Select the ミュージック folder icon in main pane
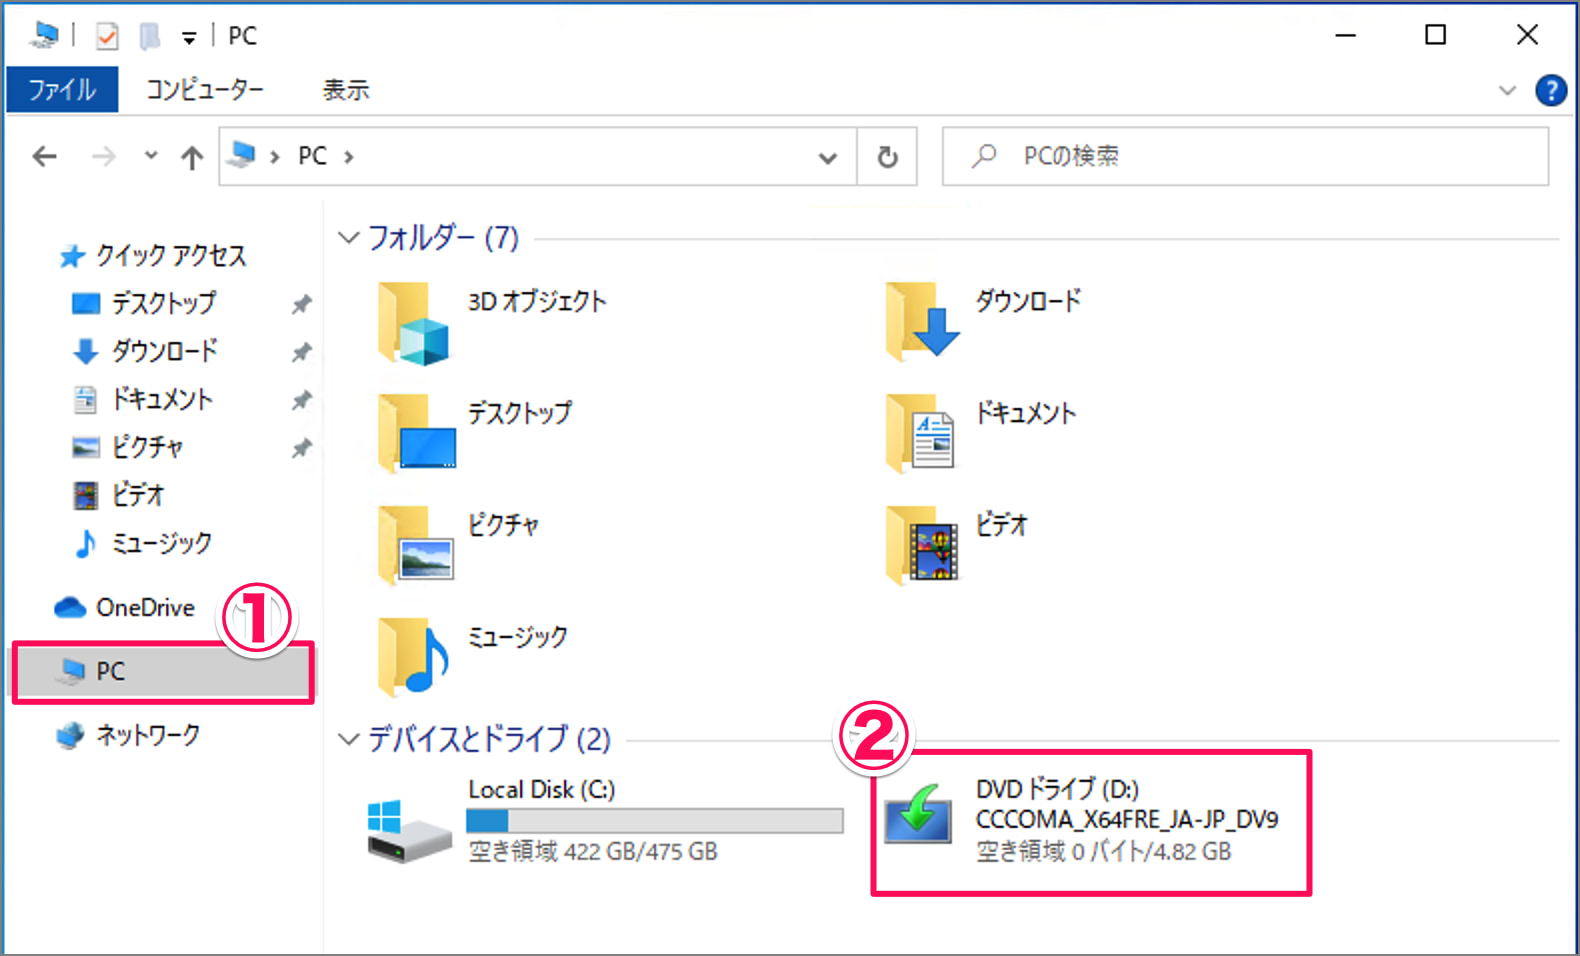Screen dimensions: 1580x956 click(x=413, y=657)
